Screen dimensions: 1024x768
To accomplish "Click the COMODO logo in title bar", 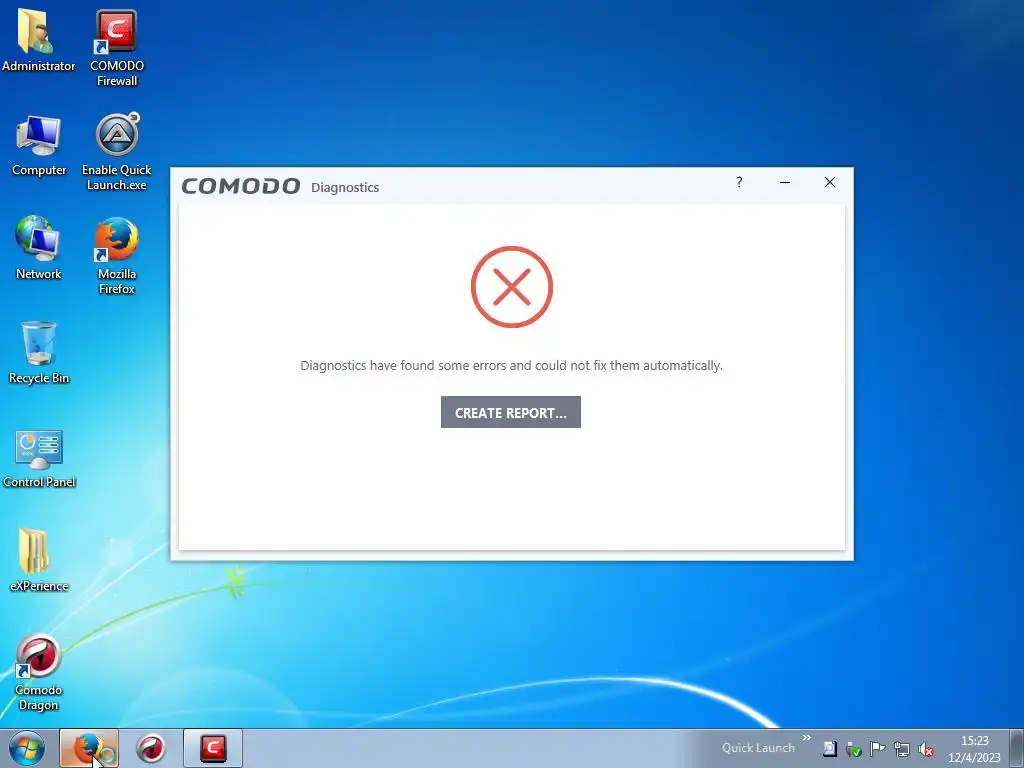I will (x=240, y=186).
